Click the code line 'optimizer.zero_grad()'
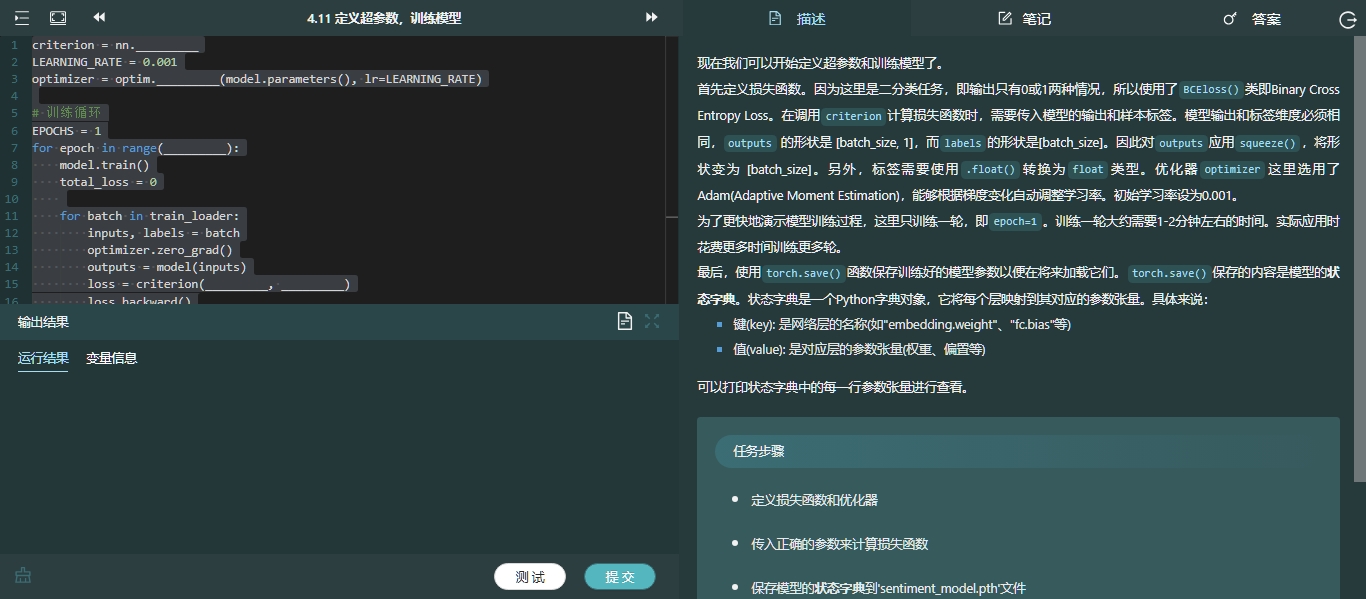The height and width of the screenshot is (599, 1366). coord(160,250)
